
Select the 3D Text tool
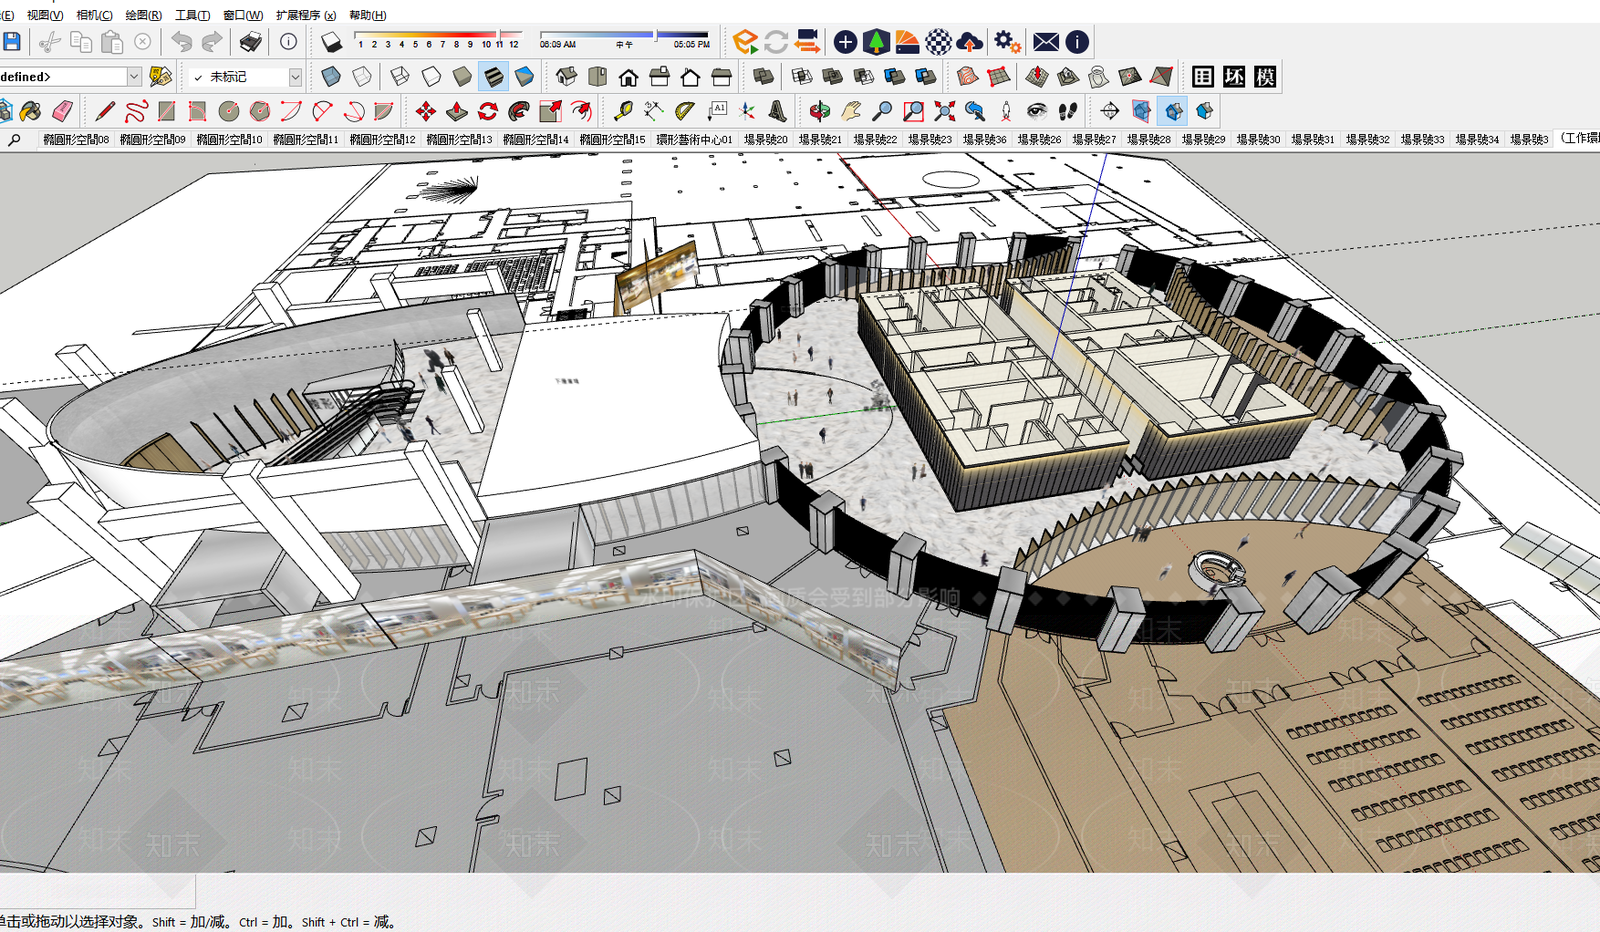pyautogui.click(x=777, y=111)
